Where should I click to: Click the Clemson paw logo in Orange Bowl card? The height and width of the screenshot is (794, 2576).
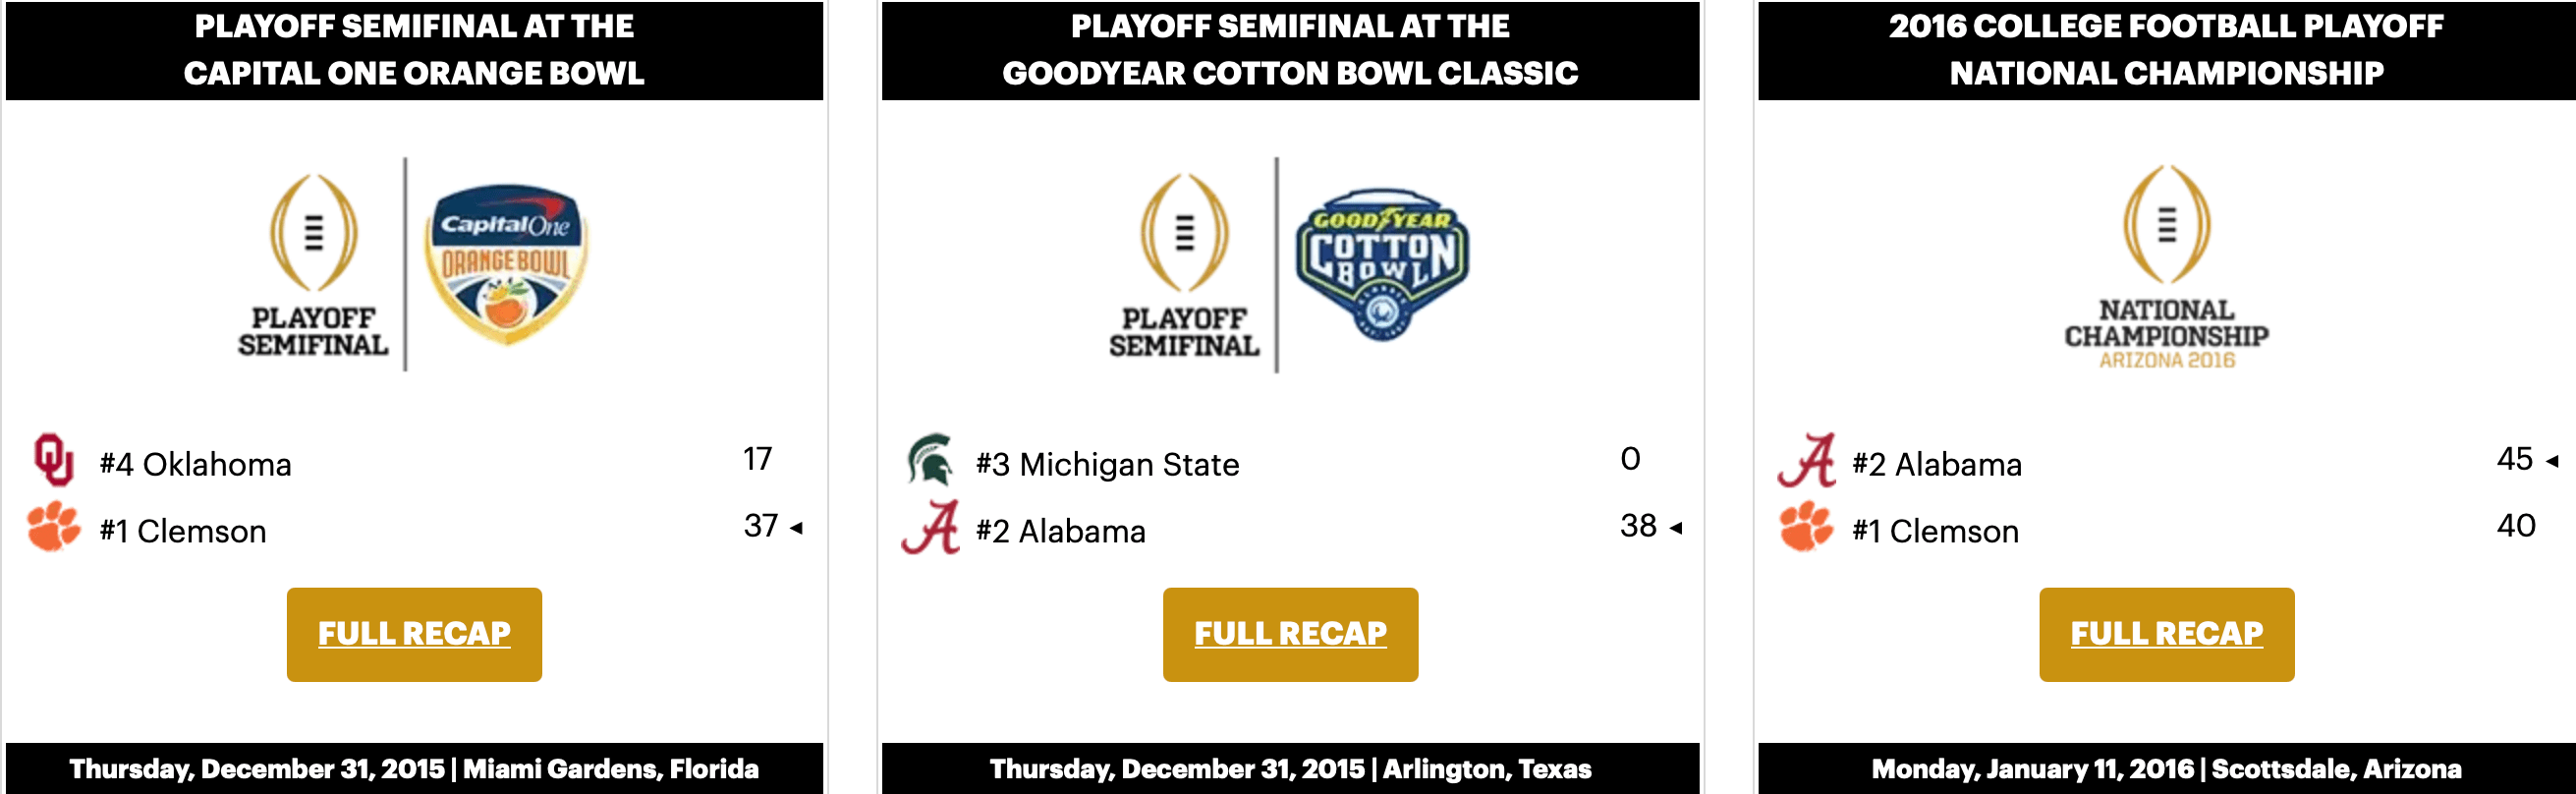point(53,527)
